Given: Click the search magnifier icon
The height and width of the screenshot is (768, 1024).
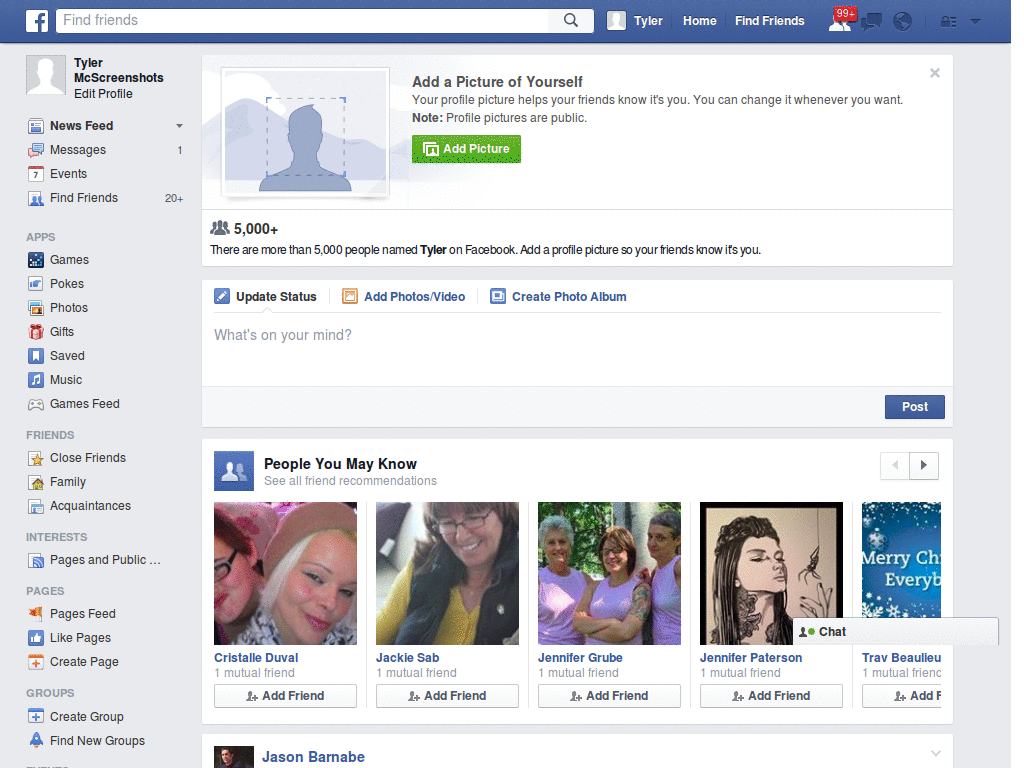Looking at the screenshot, I should pos(571,20).
